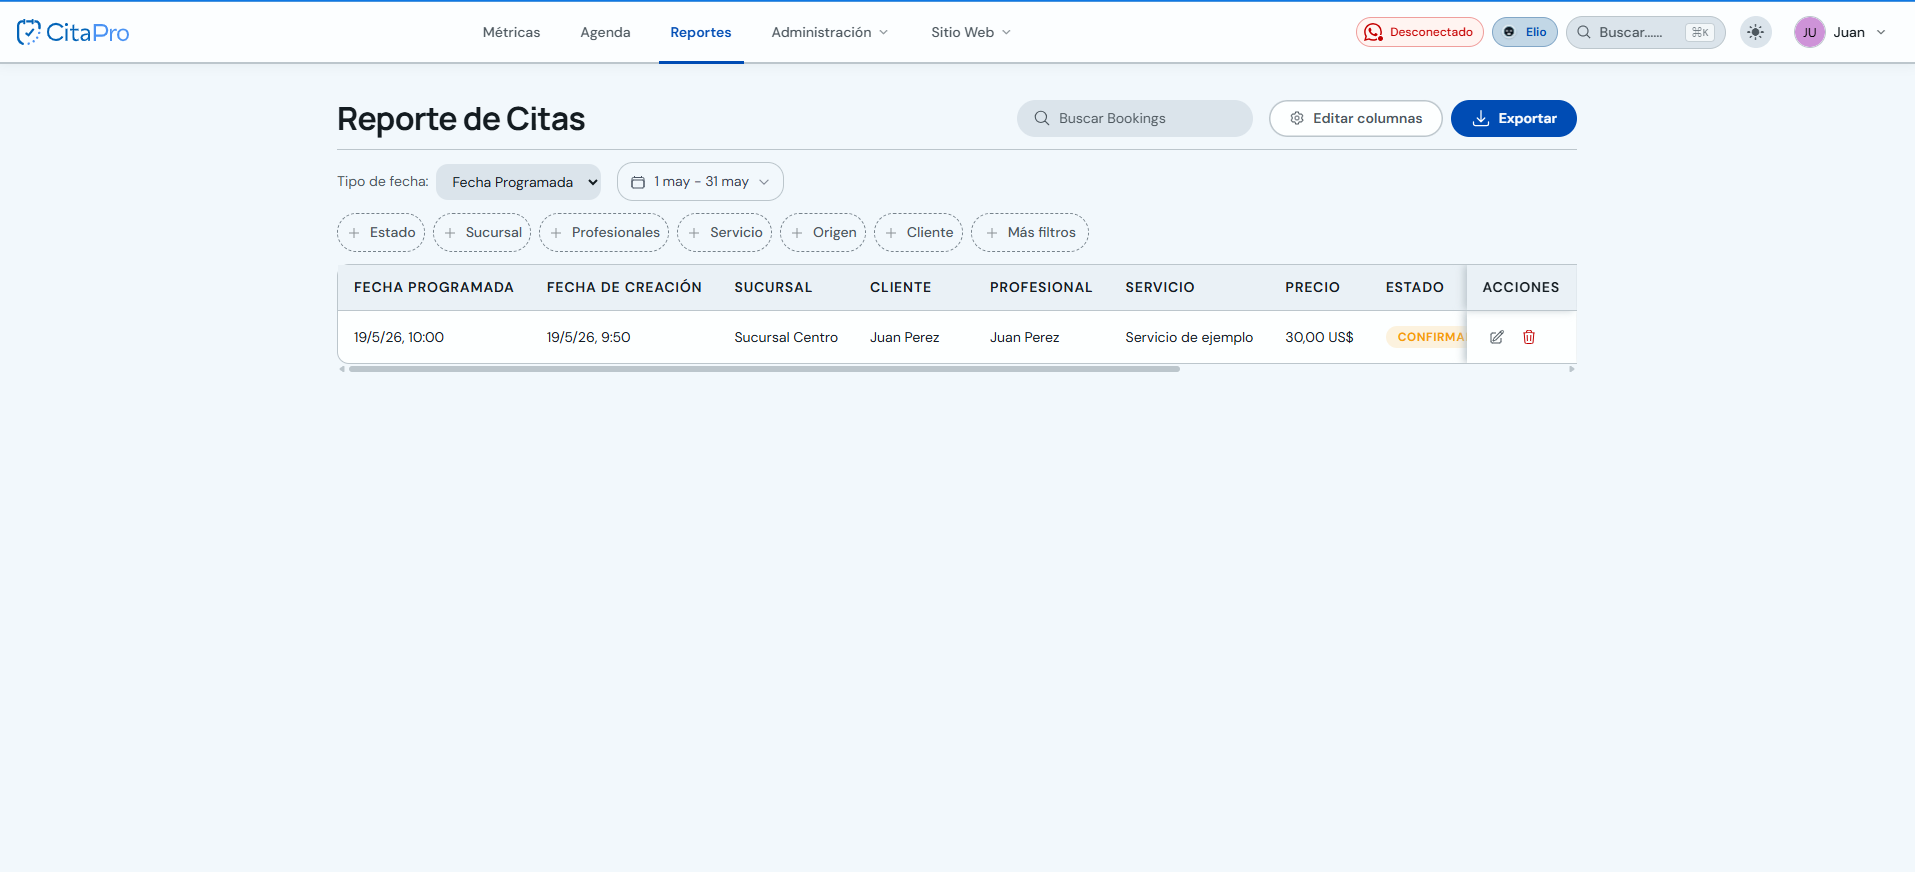
Task: Open Más filtros
Action: tap(1030, 232)
